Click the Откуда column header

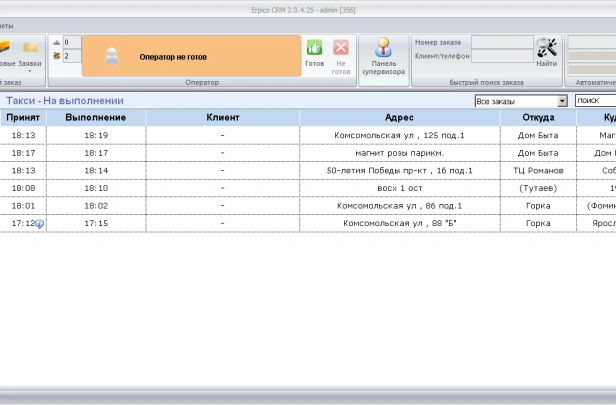(x=538, y=118)
